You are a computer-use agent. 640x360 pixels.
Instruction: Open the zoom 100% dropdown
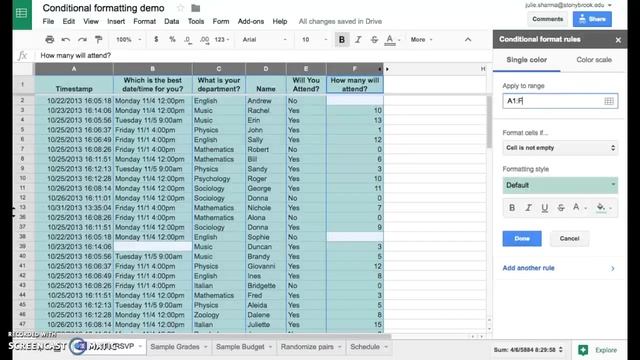[x=129, y=40]
